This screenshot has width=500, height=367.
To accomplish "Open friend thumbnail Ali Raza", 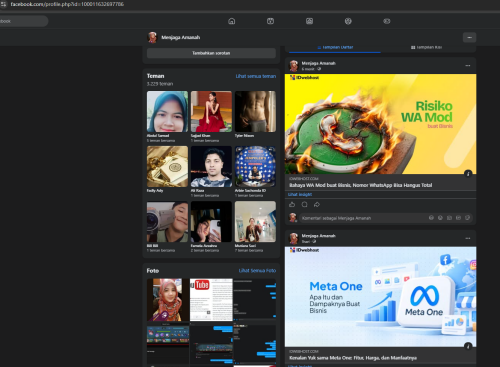I will [211, 166].
